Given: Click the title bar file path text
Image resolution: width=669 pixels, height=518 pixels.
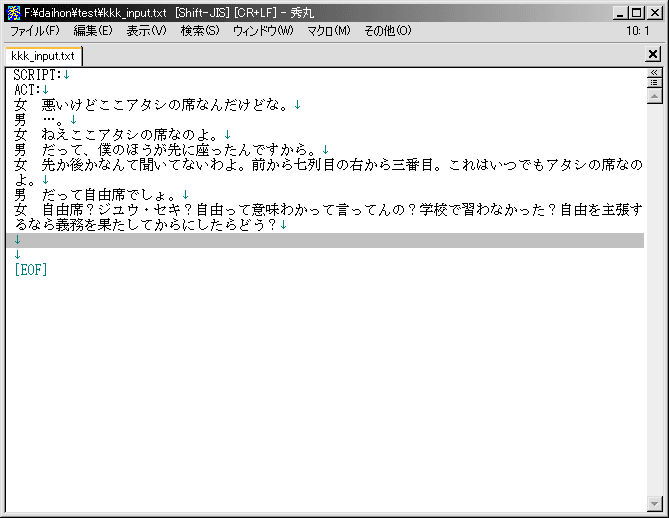Looking at the screenshot, I should (95, 13).
